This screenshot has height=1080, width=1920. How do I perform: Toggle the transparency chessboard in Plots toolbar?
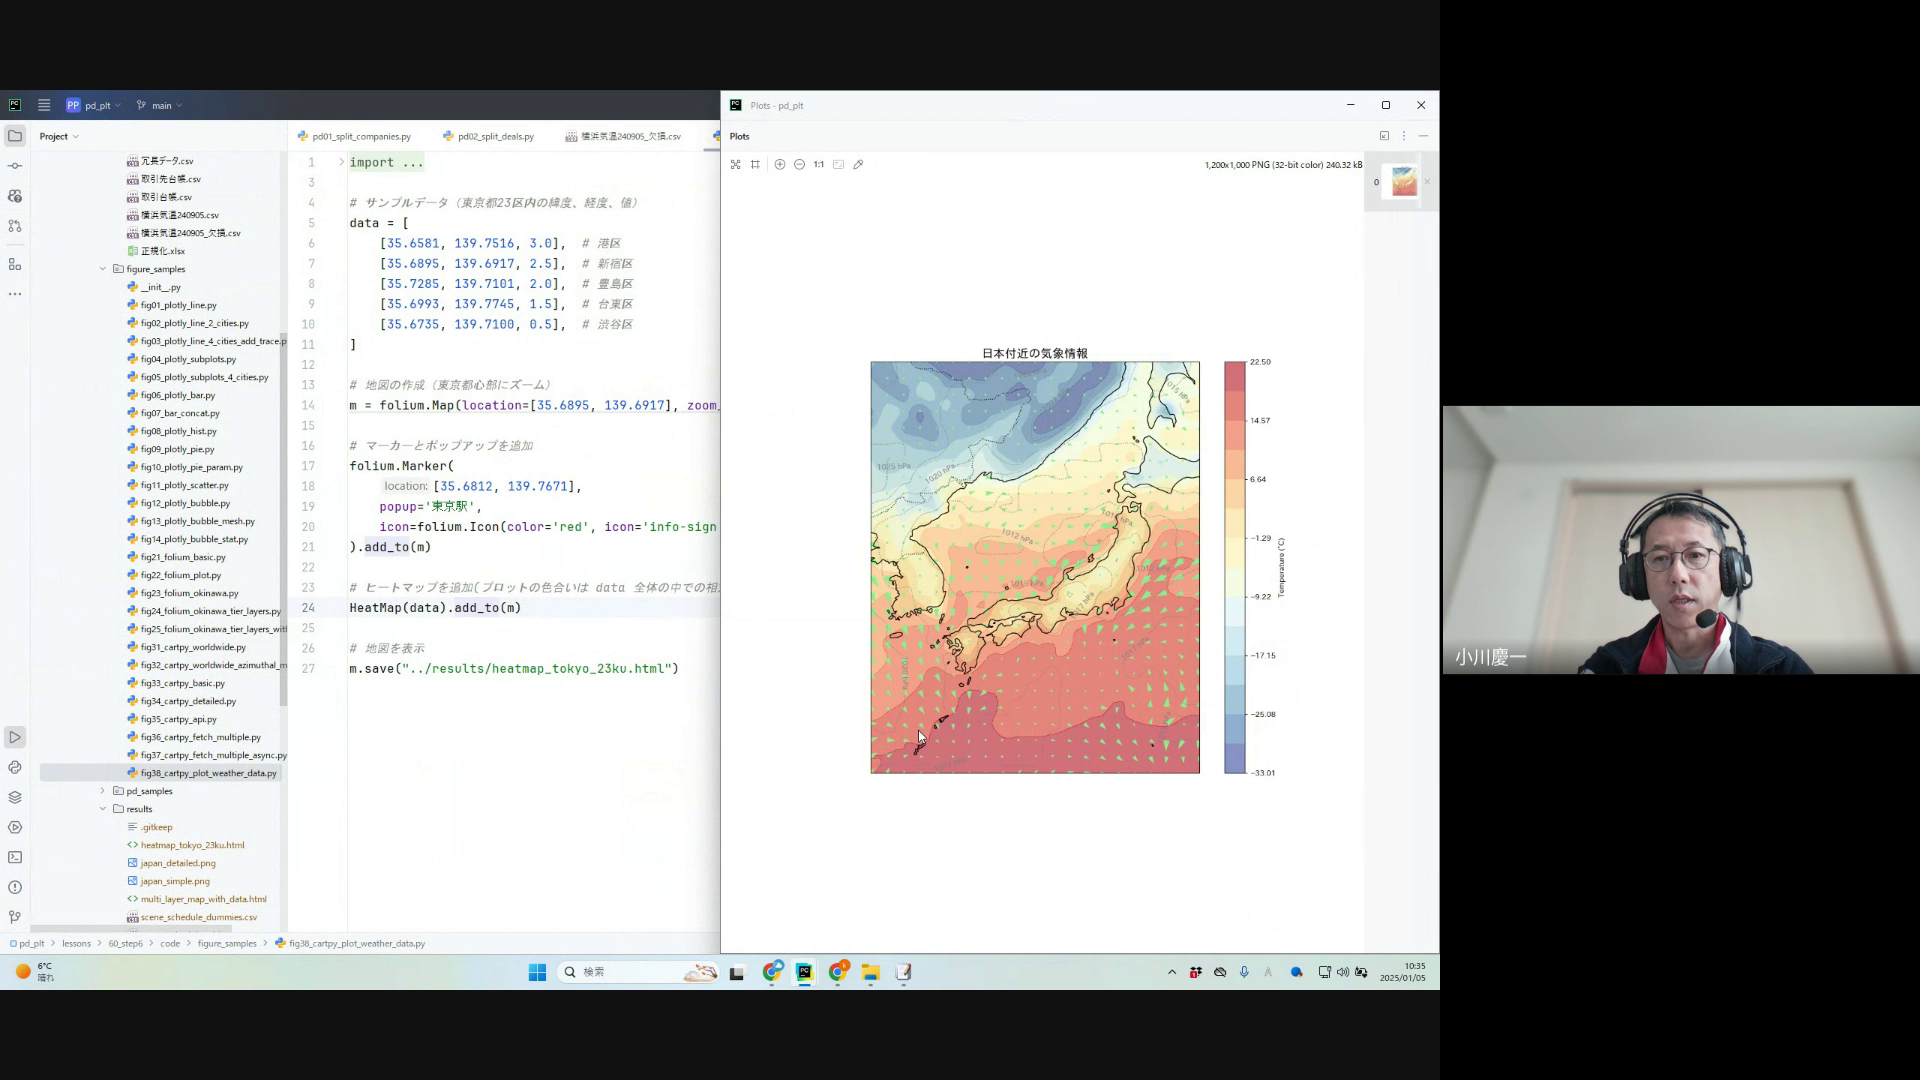coord(735,164)
